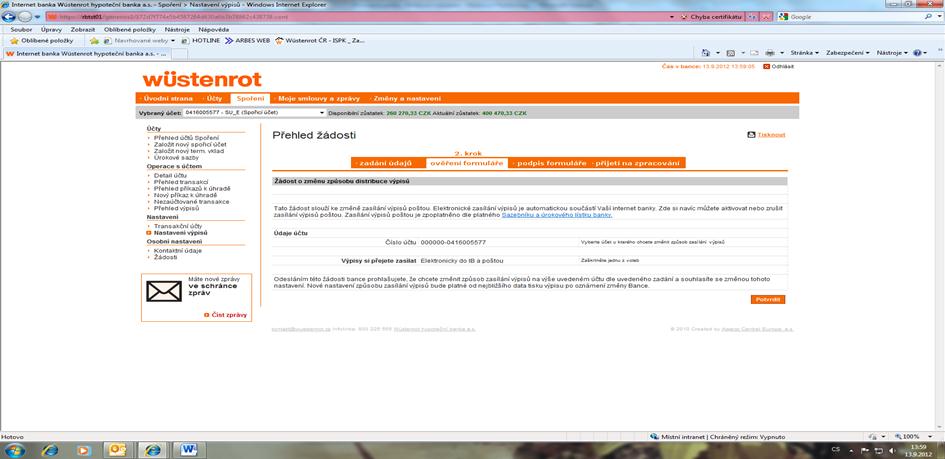945x459 pixels.
Task: Open Nezaúčtované transakce link
Action: (x=191, y=202)
